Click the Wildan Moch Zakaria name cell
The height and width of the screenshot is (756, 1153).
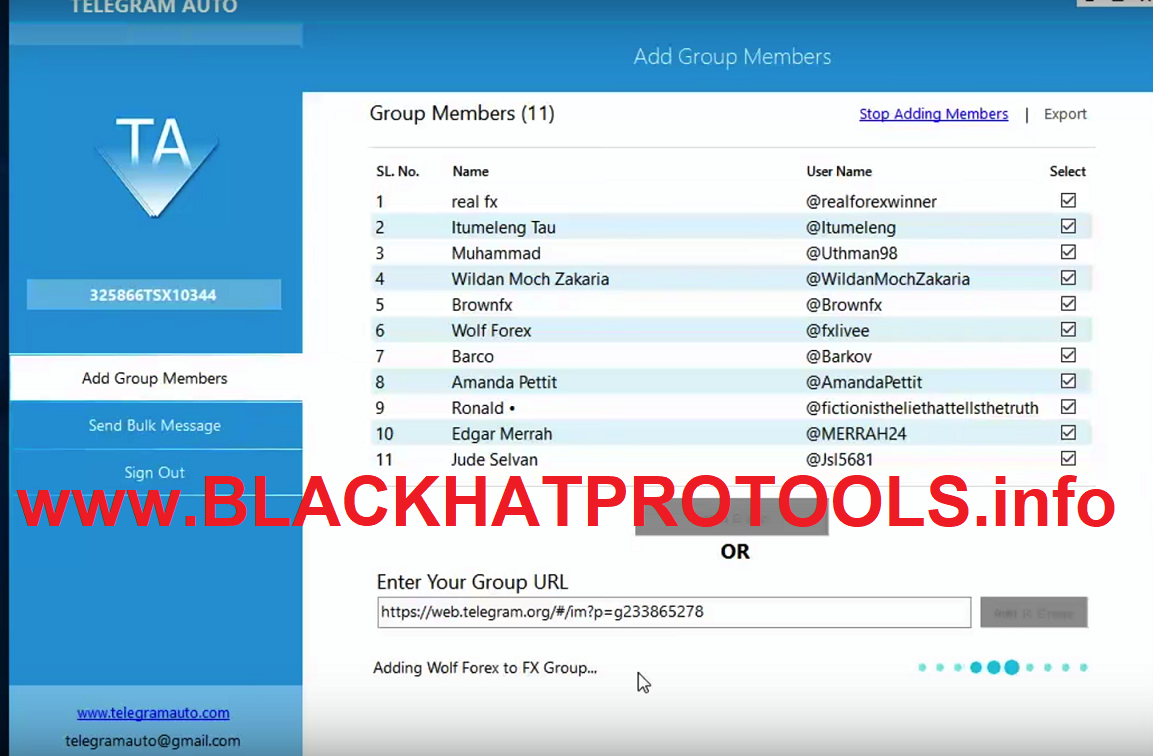click(x=530, y=279)
